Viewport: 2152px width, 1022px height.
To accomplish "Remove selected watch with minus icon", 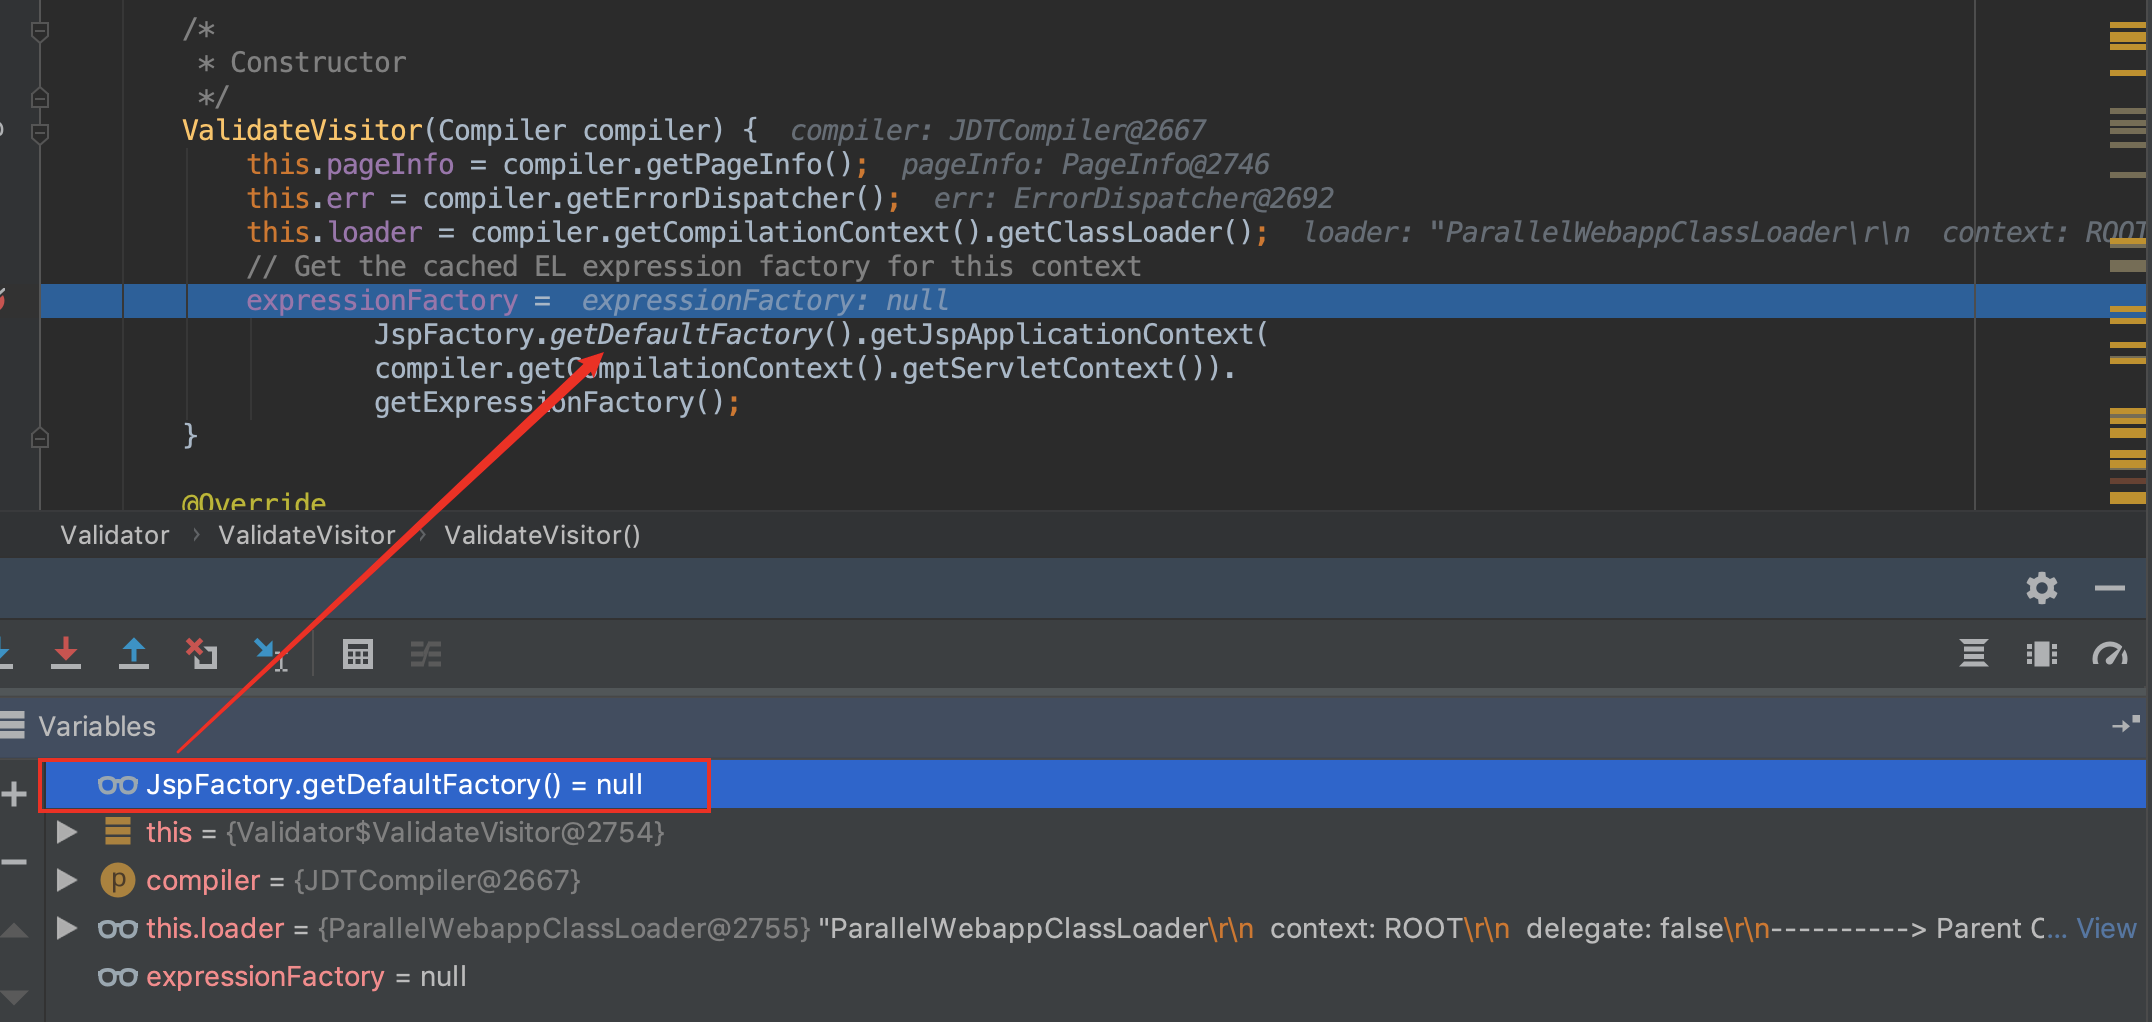I will (14, 862).
